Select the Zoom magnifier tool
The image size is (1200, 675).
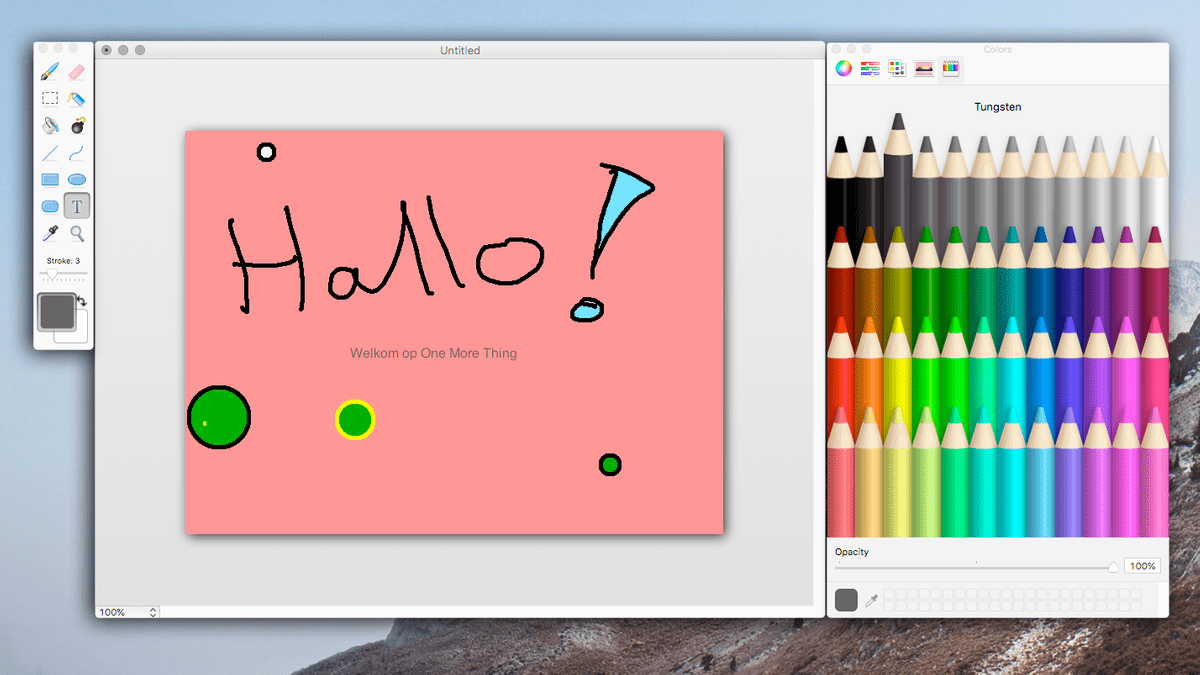(77, 233)
